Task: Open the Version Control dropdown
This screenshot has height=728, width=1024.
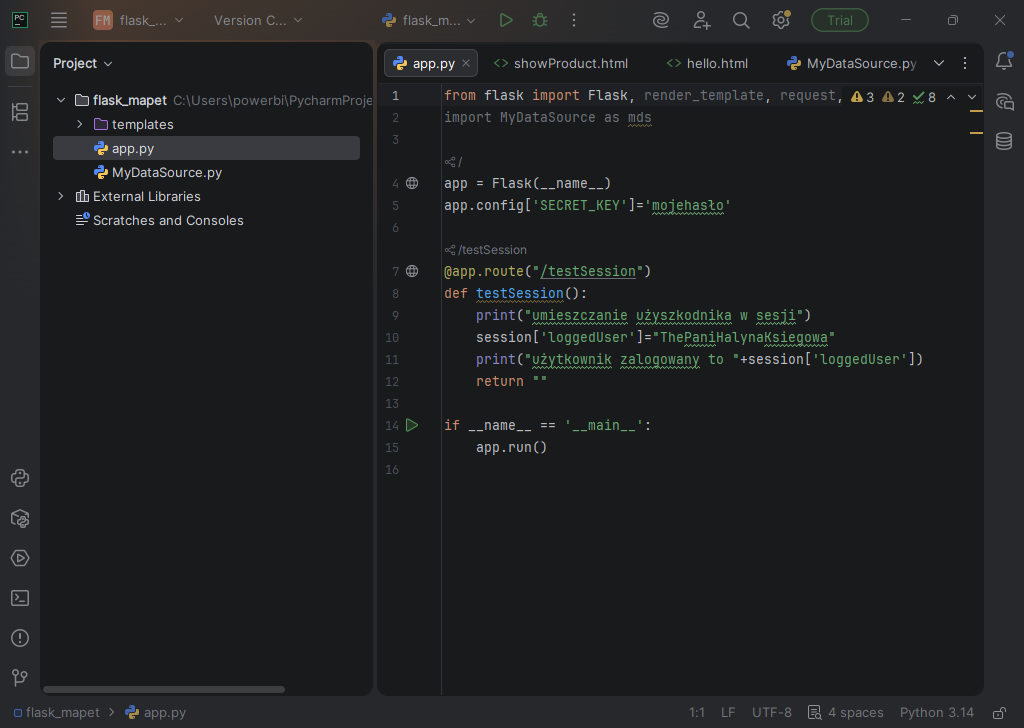Action: click(x=258, y=20)
